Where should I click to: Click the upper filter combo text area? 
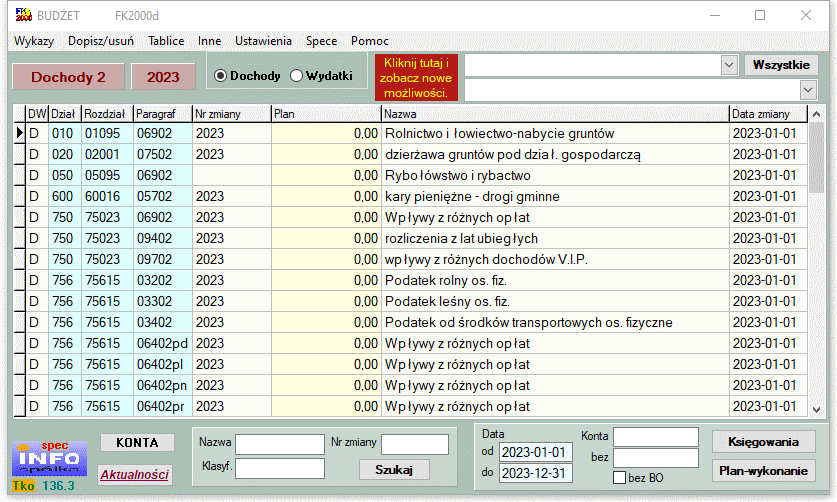[593, 65]
